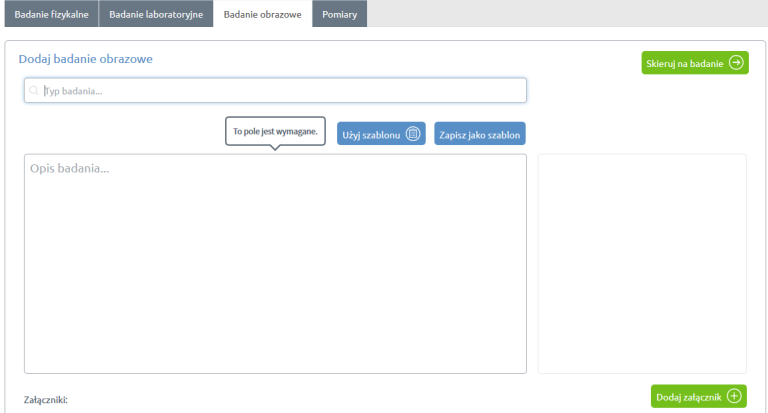Dismiss the 'To pole jest wymagane' tooltip

pyautogui.click(x=275, y=132)
